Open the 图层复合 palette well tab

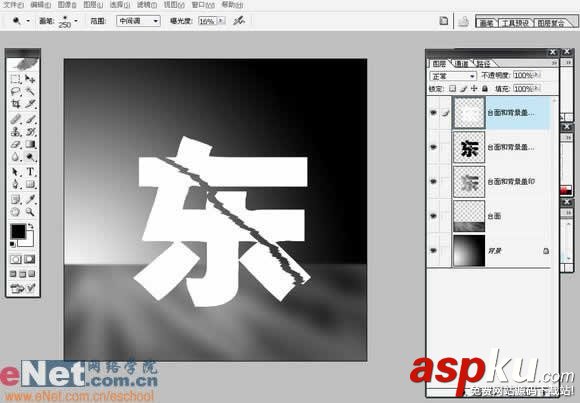tap(551, 23)
